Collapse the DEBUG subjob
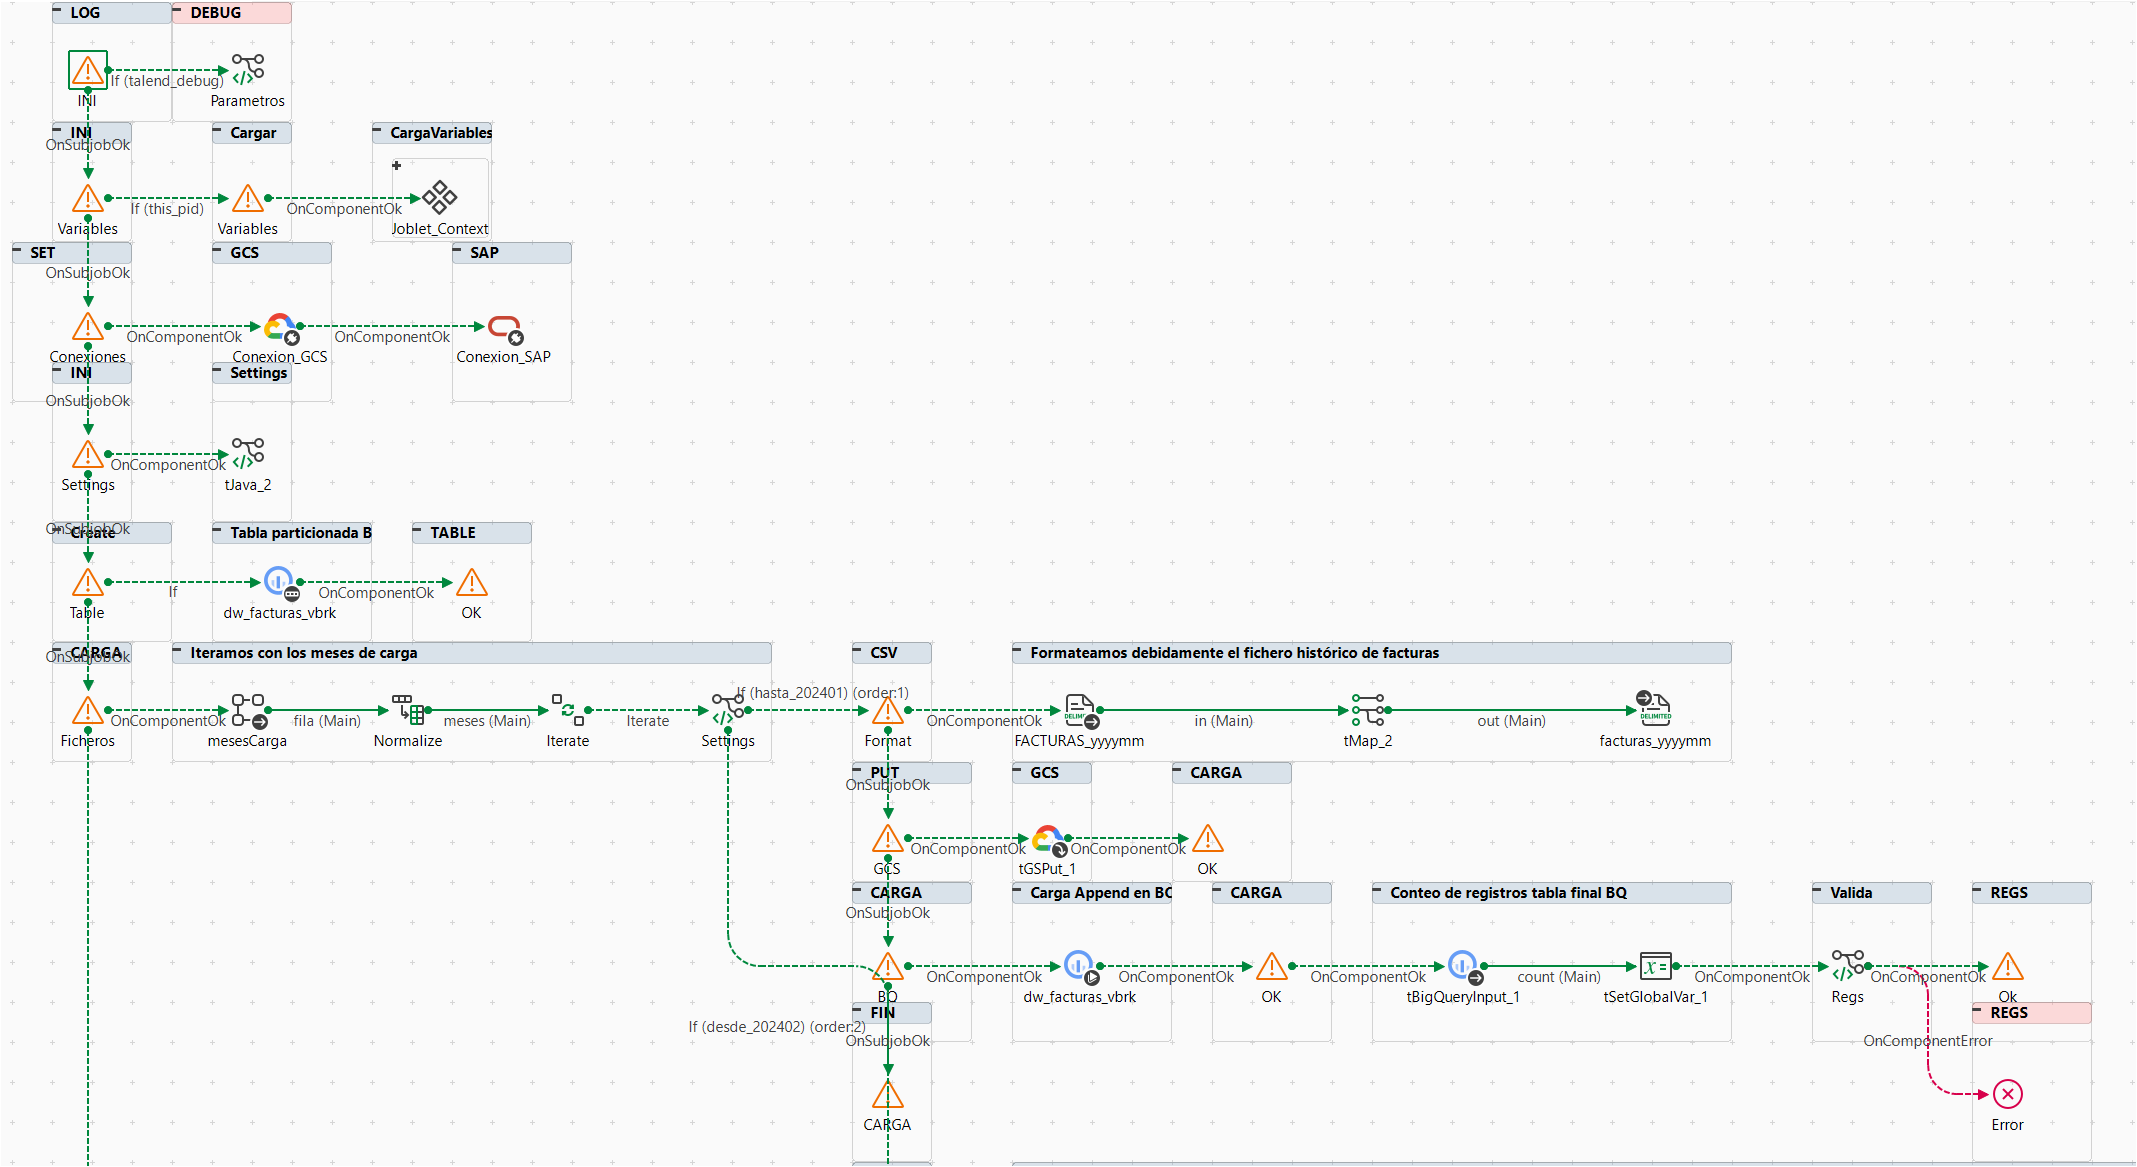The image size is (2137, 1167). click(x=177, y=9)
